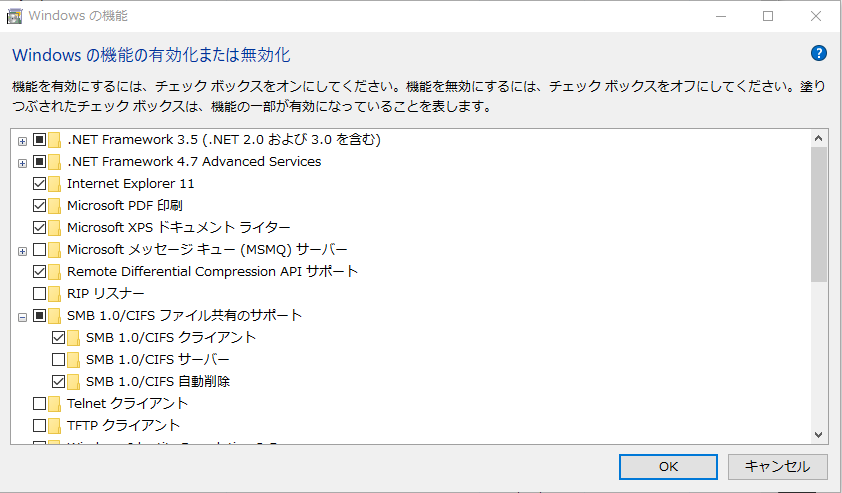
Task: Click folder icon beside TFTP クライアント
Action: [54, 425]
